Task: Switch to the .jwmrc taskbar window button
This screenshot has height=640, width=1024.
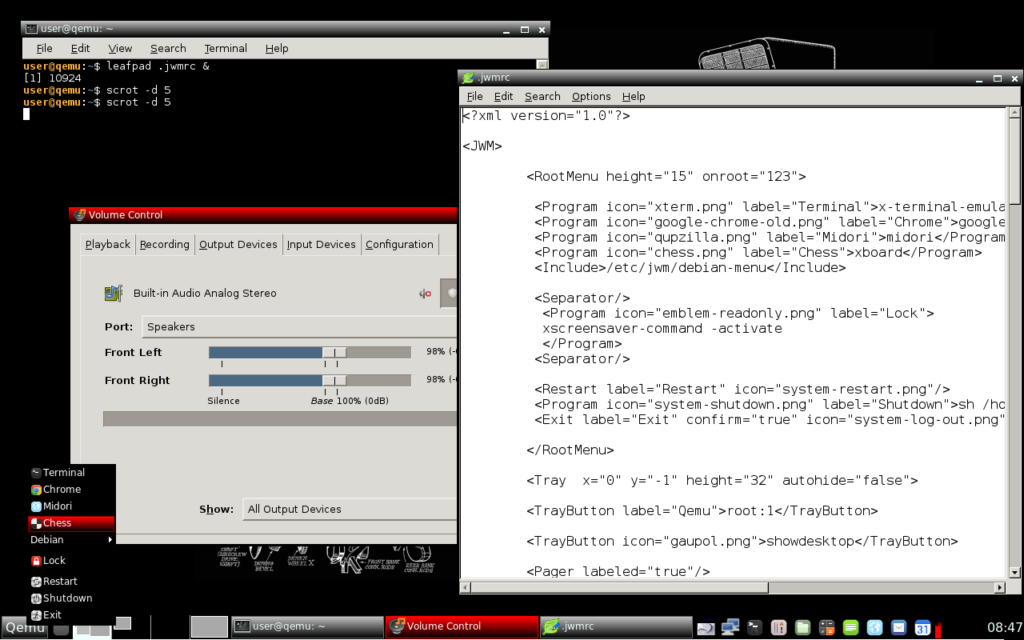Action: 614,627
